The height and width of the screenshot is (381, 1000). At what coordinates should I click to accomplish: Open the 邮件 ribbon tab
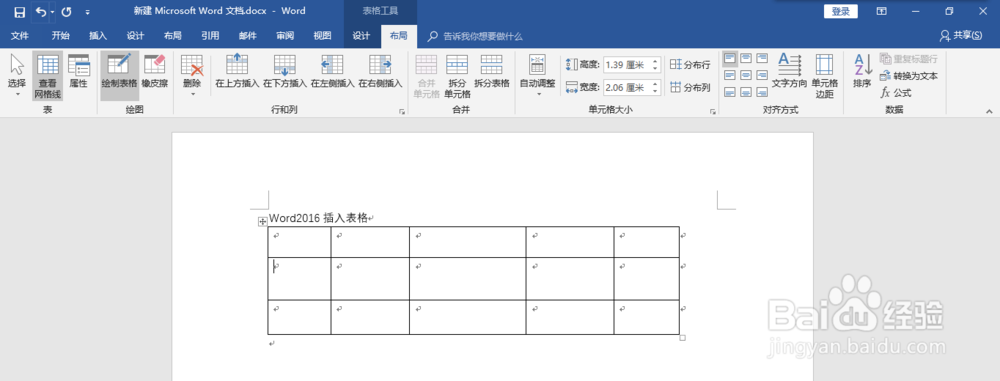click(x=247, y=36)
